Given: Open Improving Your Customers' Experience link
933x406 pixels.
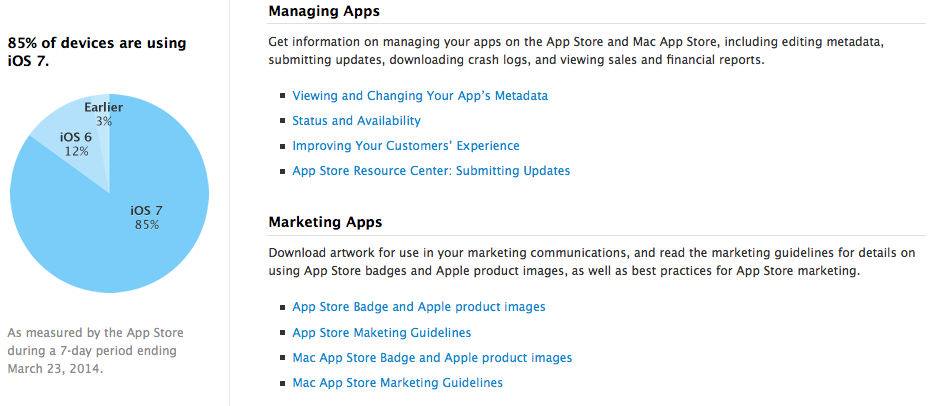Looking at the screenshot, I should 406,146.
